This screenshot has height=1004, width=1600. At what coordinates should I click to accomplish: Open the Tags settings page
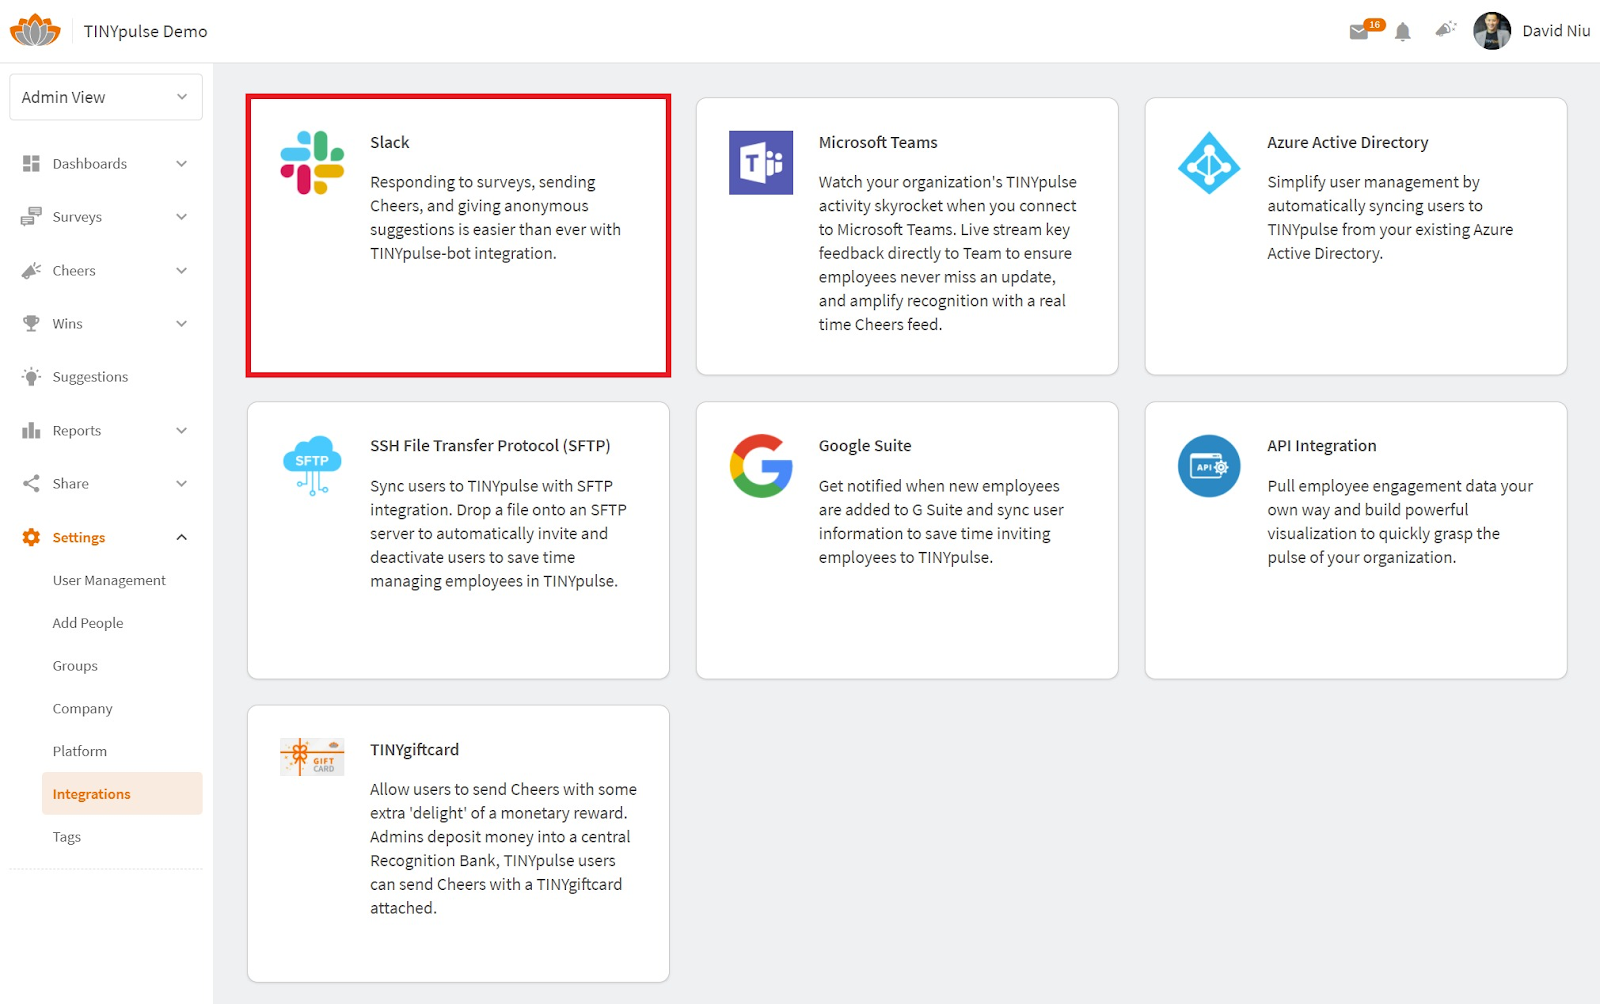pyautogui.click(x=67, y=837)
